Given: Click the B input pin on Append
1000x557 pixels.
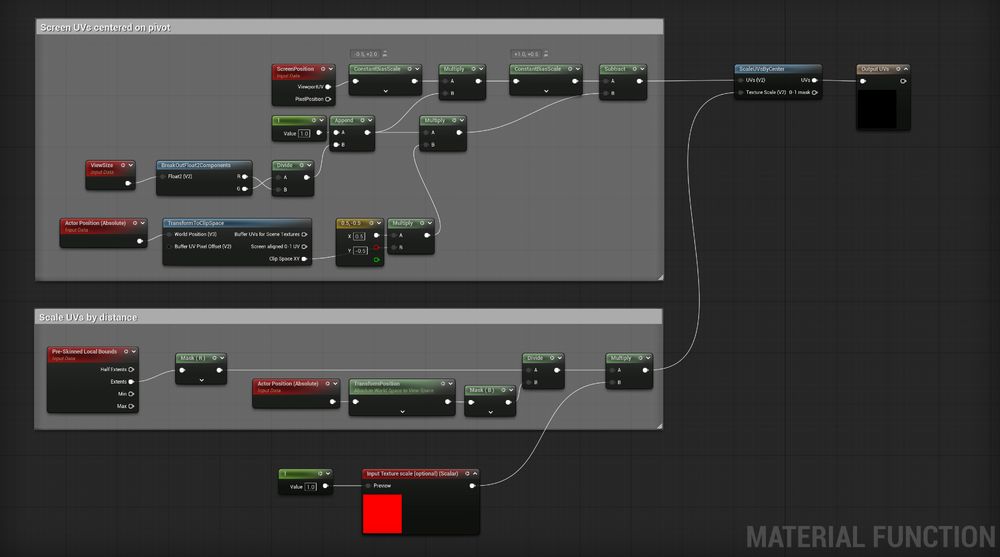Looking at the screenshot, I should [x=336, y=145].
